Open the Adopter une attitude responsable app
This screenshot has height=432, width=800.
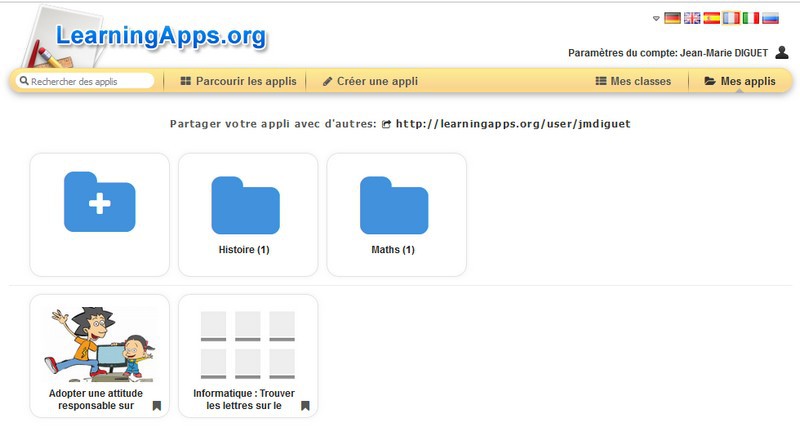(x=100, y=355)
